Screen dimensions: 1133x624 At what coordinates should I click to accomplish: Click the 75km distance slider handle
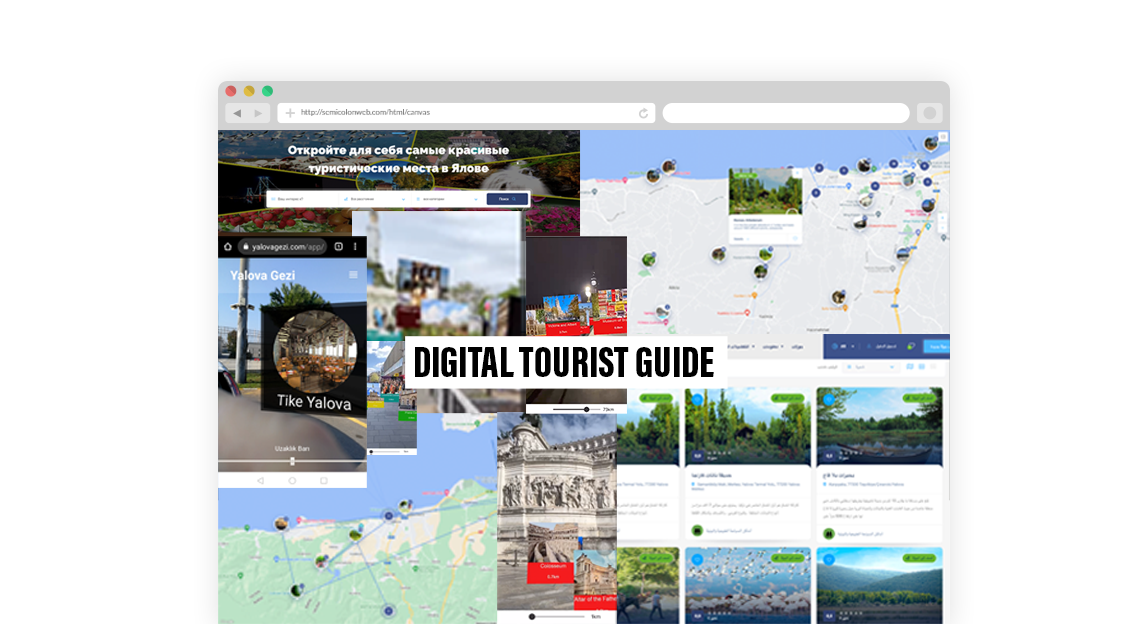click(x=586, y=410)
